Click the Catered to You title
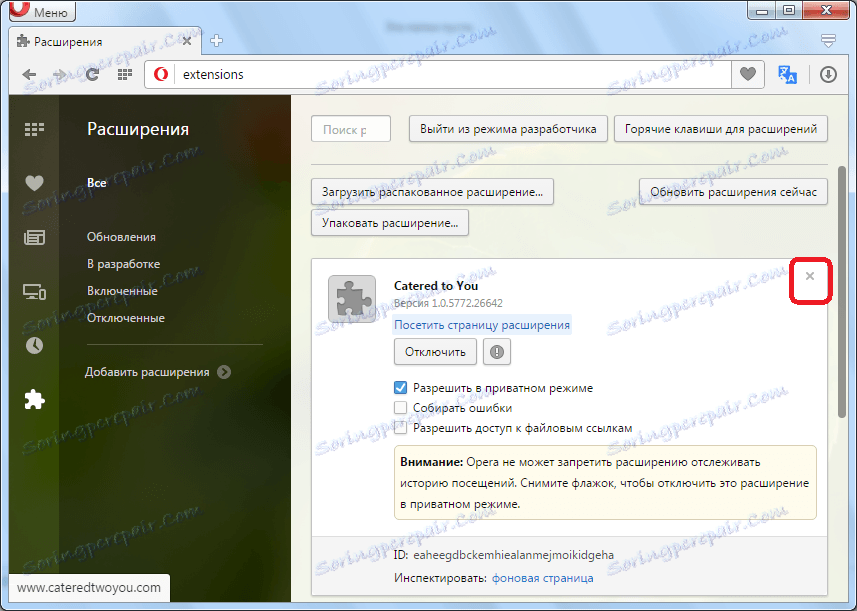The image size is (857, 611). (436, 286)
